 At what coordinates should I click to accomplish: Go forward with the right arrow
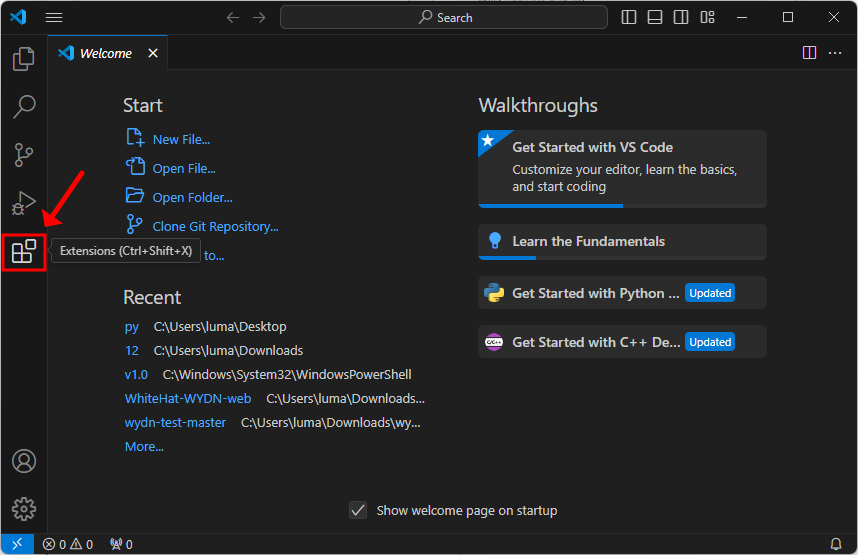[x=259, y=18]
